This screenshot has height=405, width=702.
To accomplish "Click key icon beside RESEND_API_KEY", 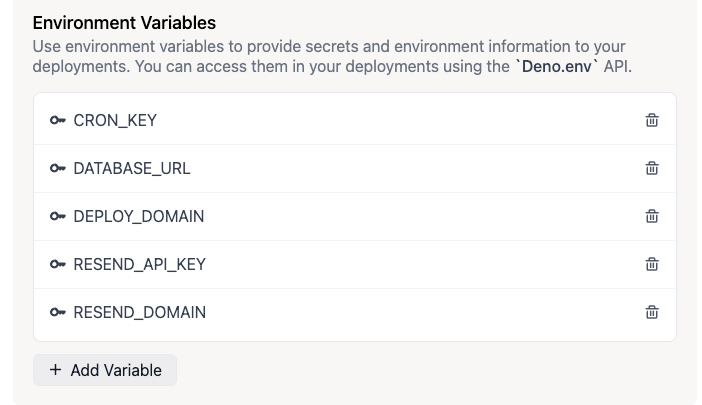I will coord(58,264).
